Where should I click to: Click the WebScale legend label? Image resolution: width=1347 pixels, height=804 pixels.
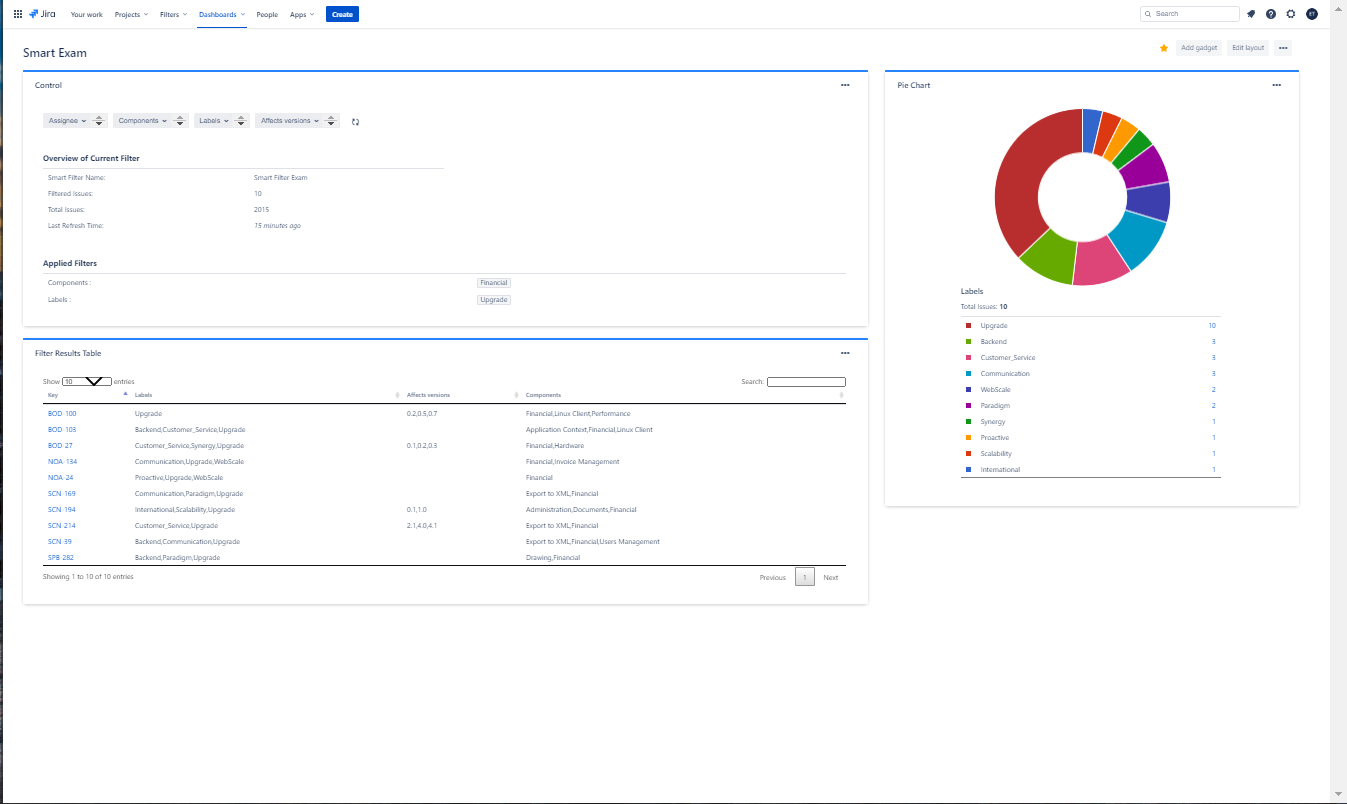click(x=998, y=390)
